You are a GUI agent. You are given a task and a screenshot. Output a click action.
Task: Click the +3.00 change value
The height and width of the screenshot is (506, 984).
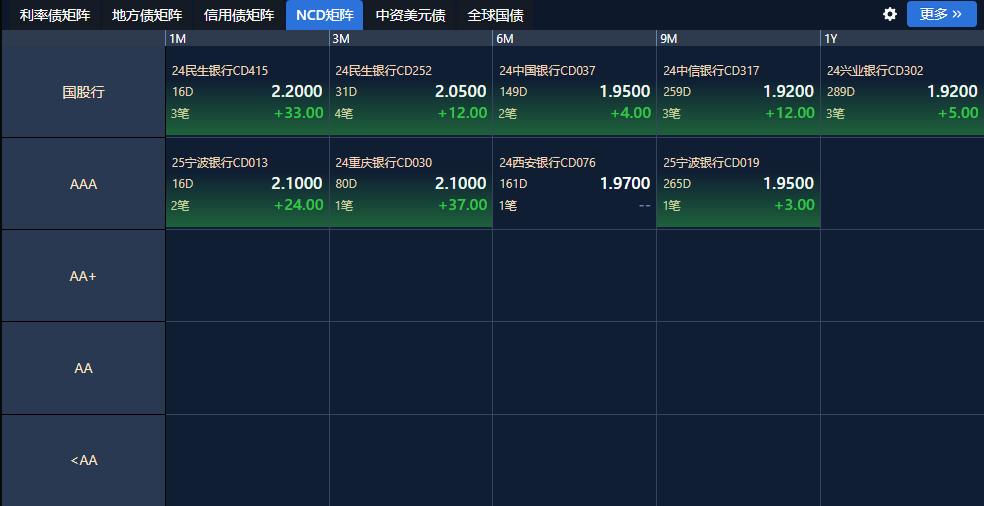point(794,205)
